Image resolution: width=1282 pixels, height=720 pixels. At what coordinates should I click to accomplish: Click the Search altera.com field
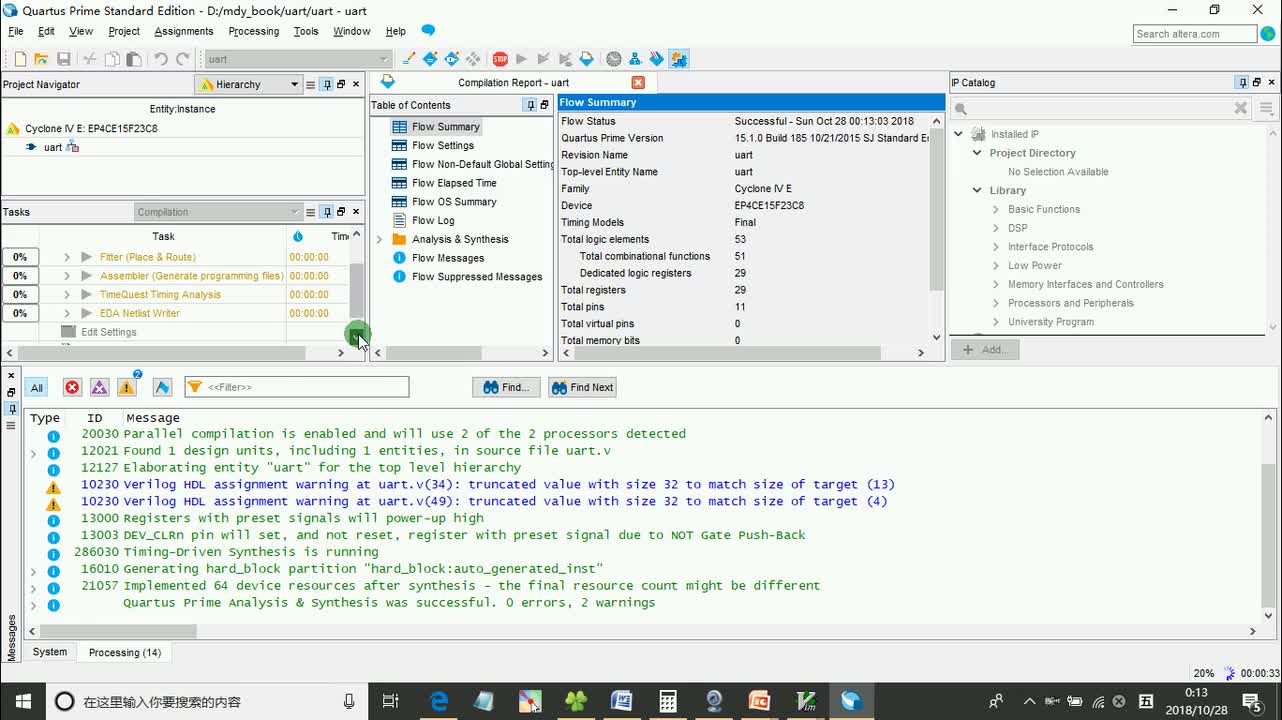coord(1195,34)
